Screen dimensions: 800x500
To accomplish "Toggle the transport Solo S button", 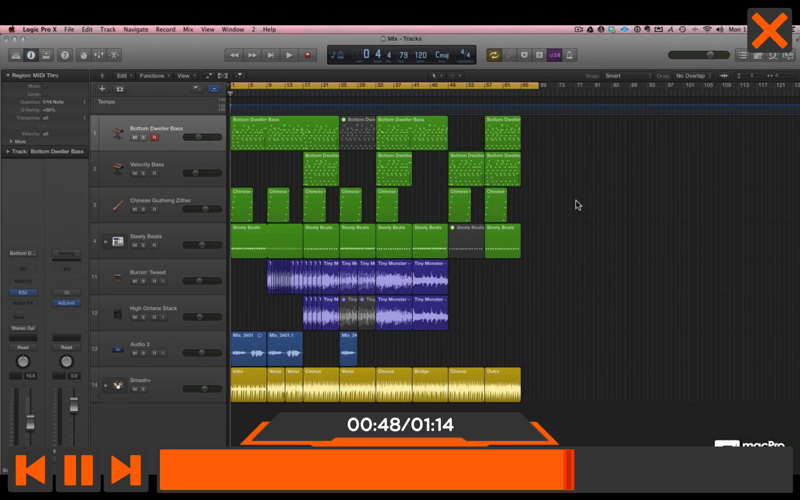I will 539,55.
